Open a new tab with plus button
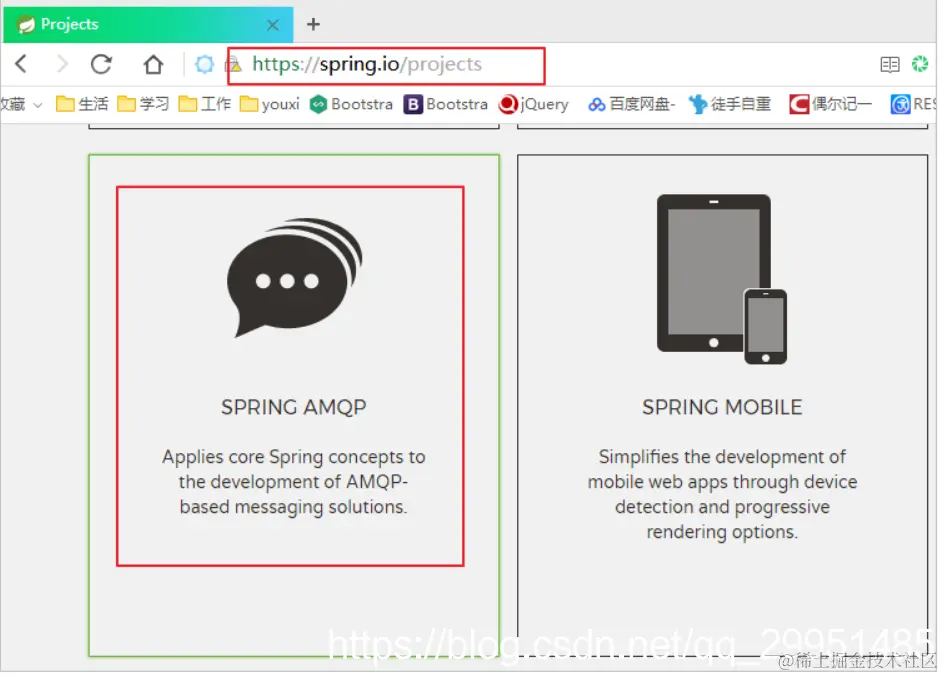The height and width of the screenshot is (677, 944). (313, 24)
